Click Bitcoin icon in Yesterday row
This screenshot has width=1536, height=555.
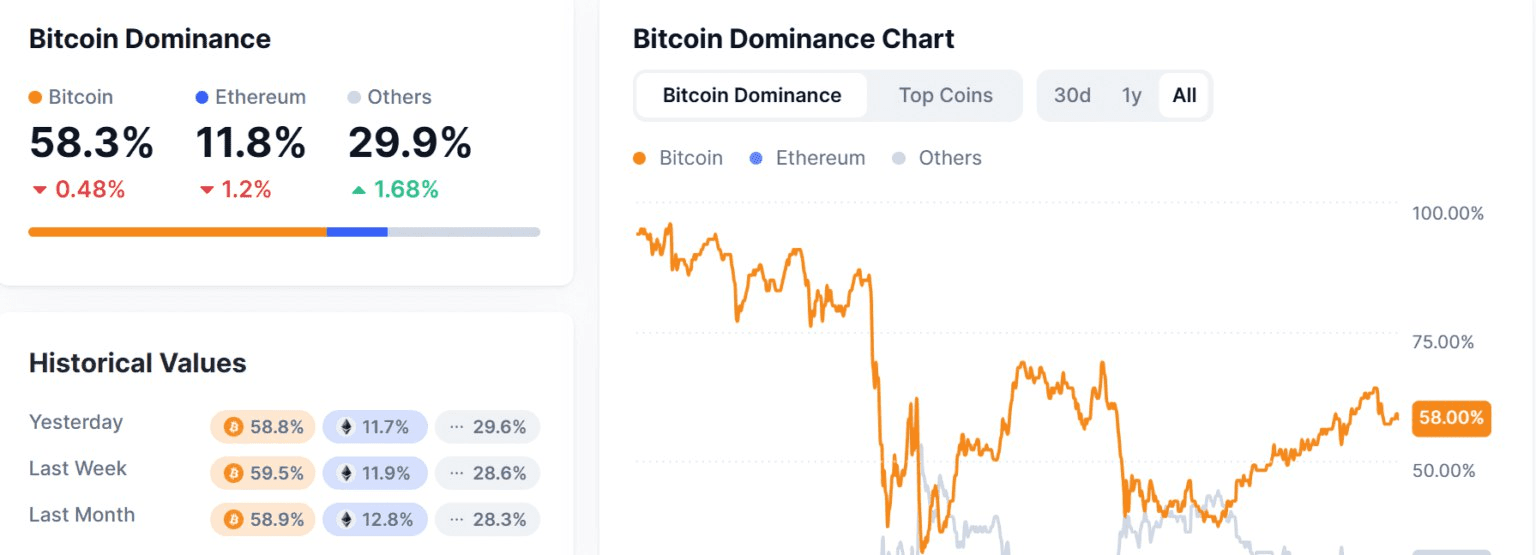point(233,427)
